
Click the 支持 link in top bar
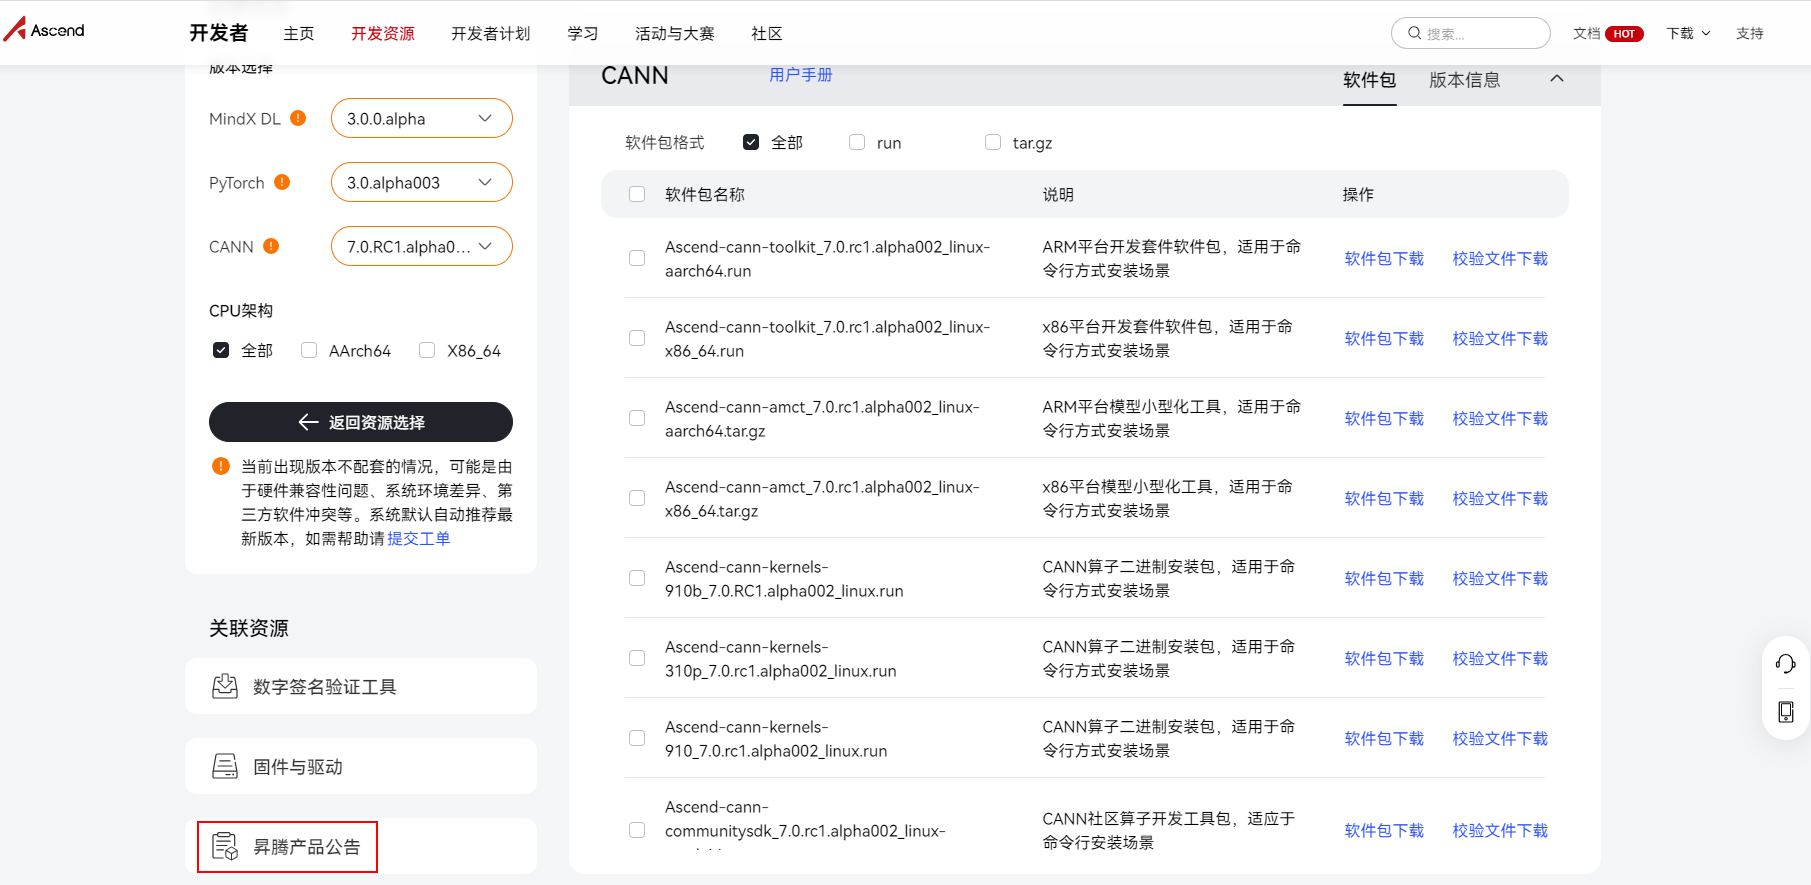(1750, 33)
